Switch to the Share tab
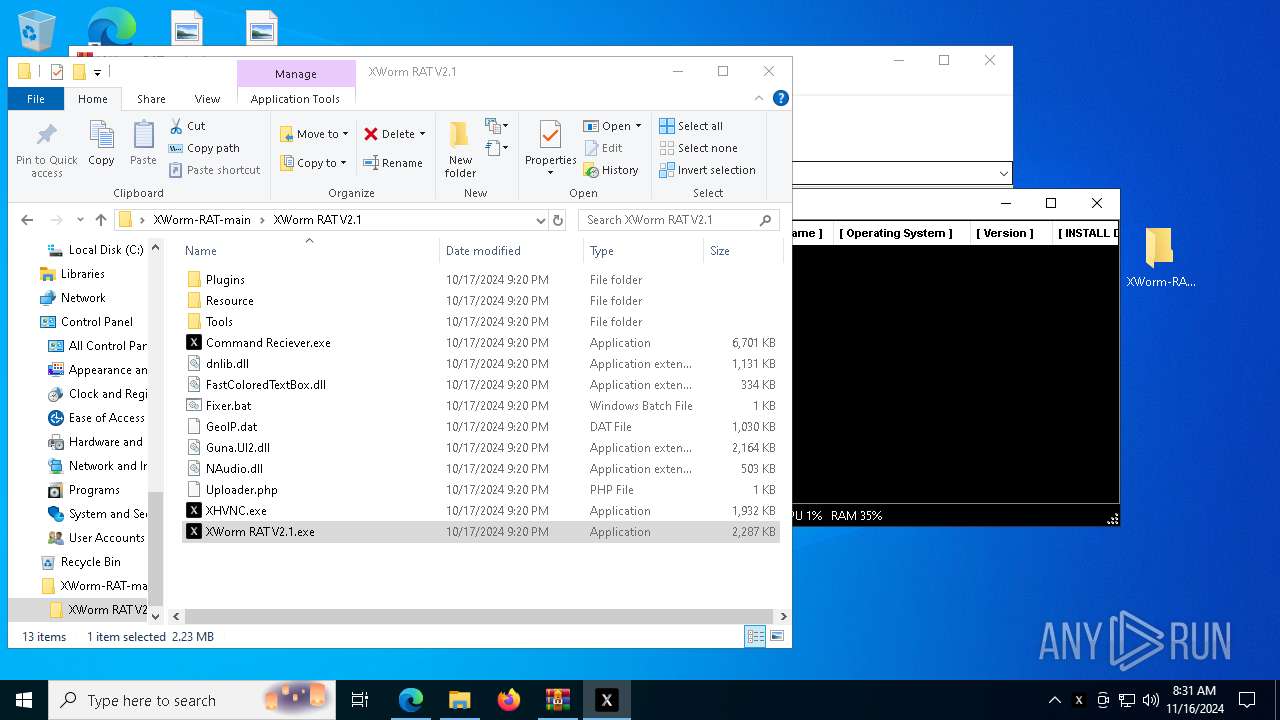Image resolution: width=1280 pixels, height=720 pixels. tap(151, 99)
